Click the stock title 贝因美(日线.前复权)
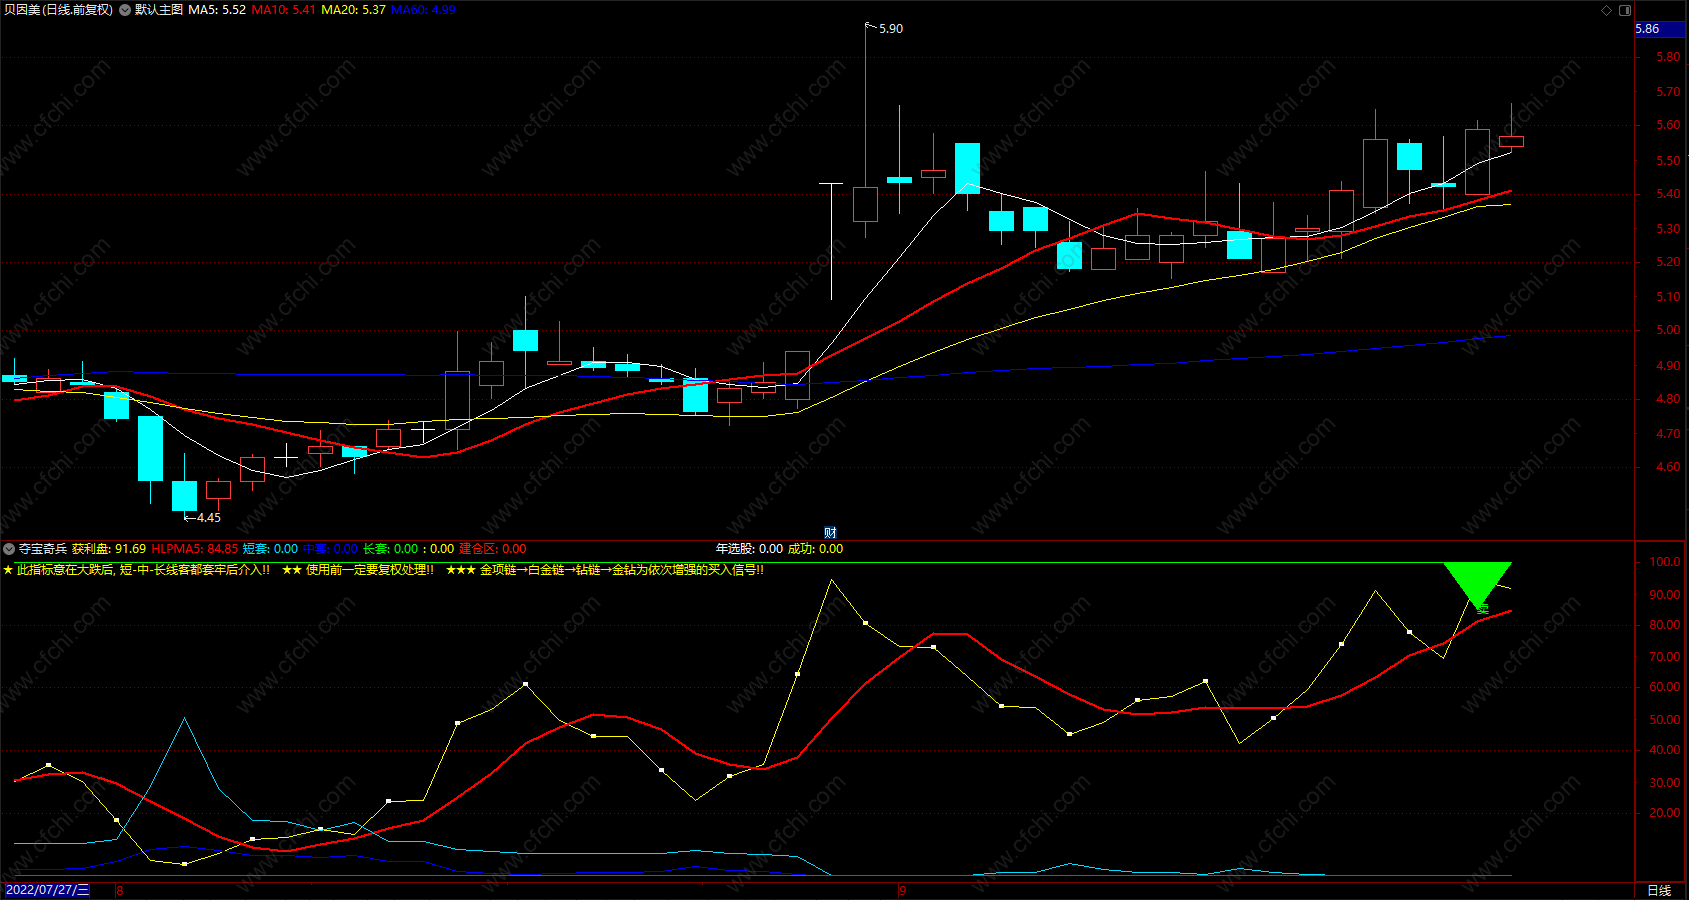Image resolution: width=1689 pixels, height=900 pixels. pos(58,10)
